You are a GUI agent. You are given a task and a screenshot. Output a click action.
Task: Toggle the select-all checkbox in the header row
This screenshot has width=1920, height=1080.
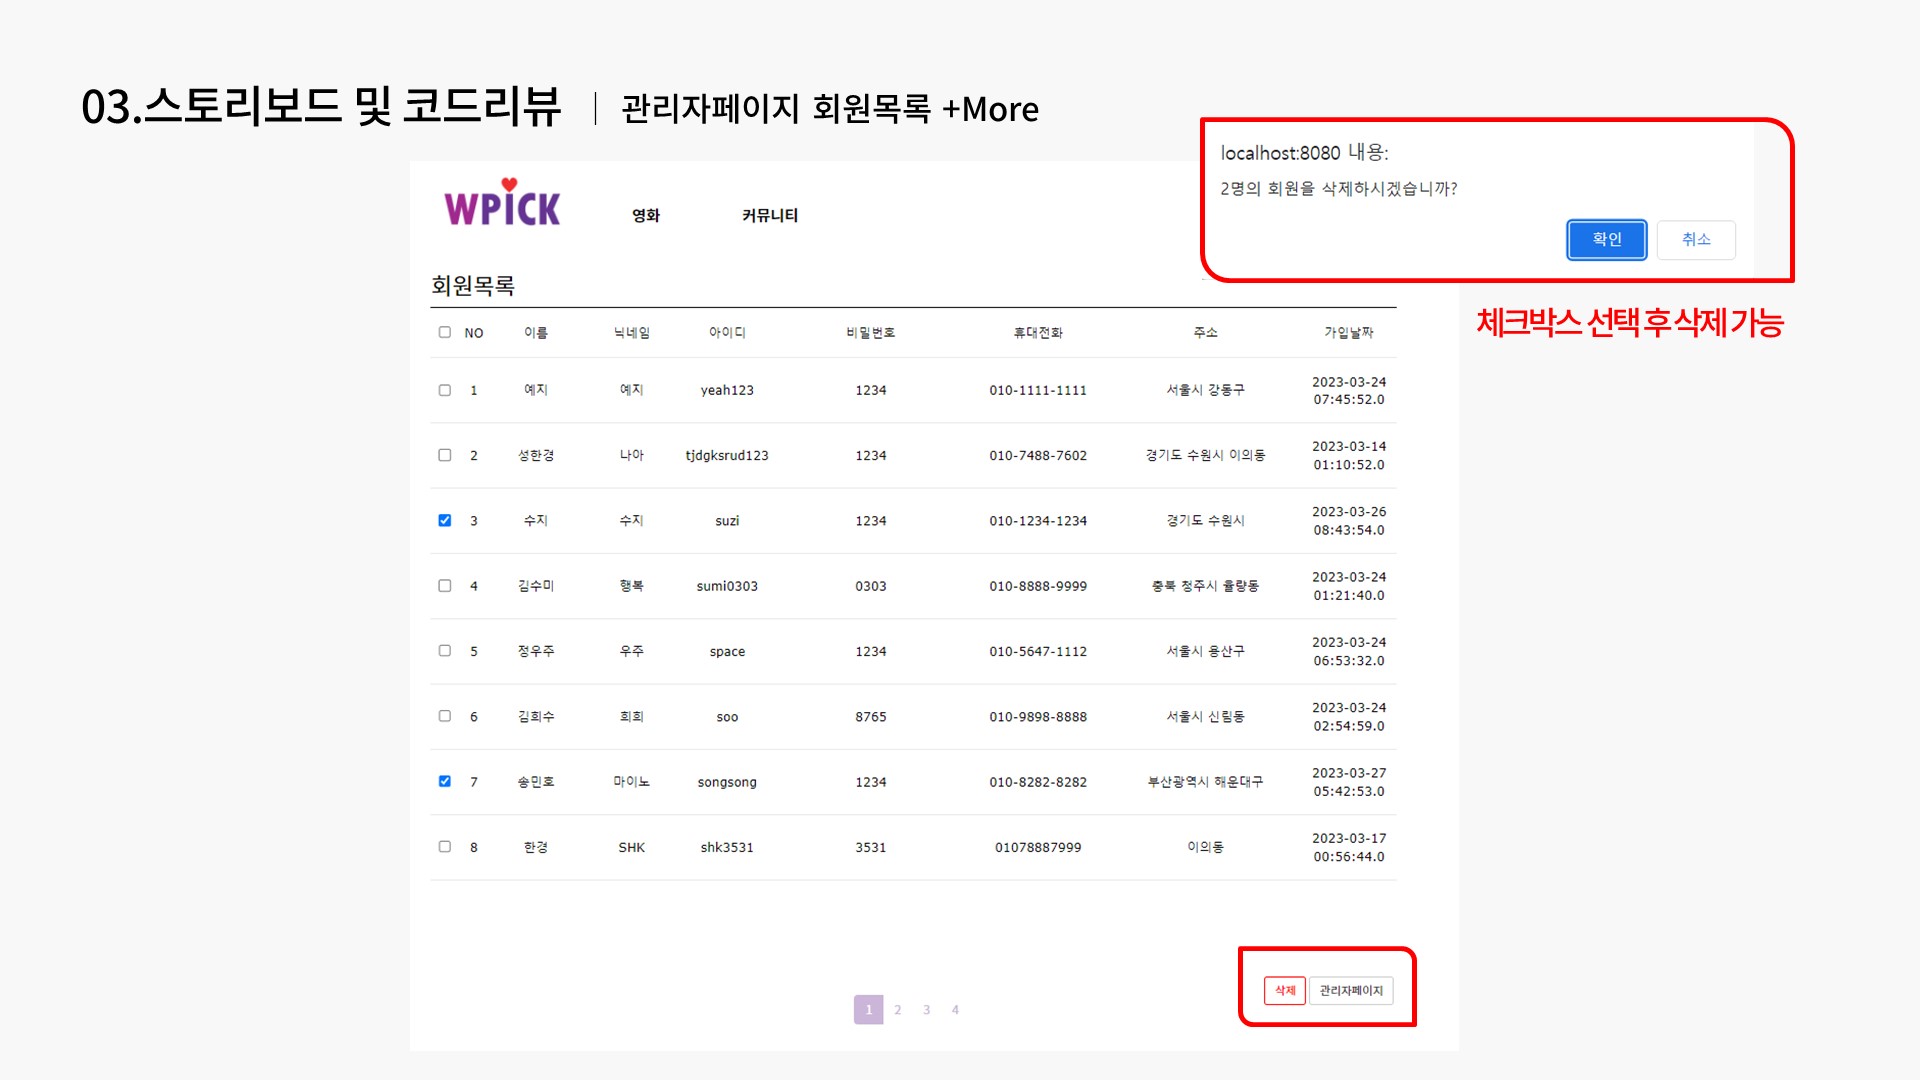pos(444,332)
